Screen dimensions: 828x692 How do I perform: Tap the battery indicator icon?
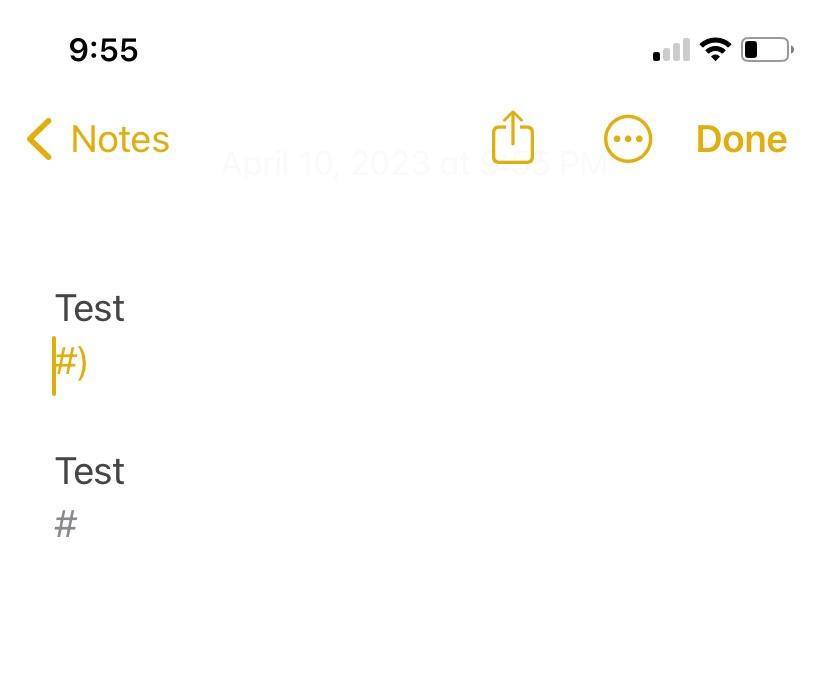(x=766, y=49)
